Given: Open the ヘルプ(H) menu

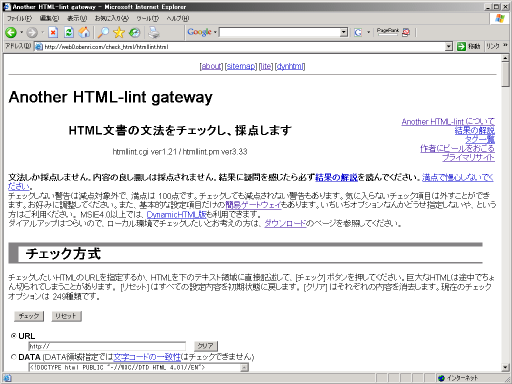Looking at the screenshot, I should [x=178, y=18].
